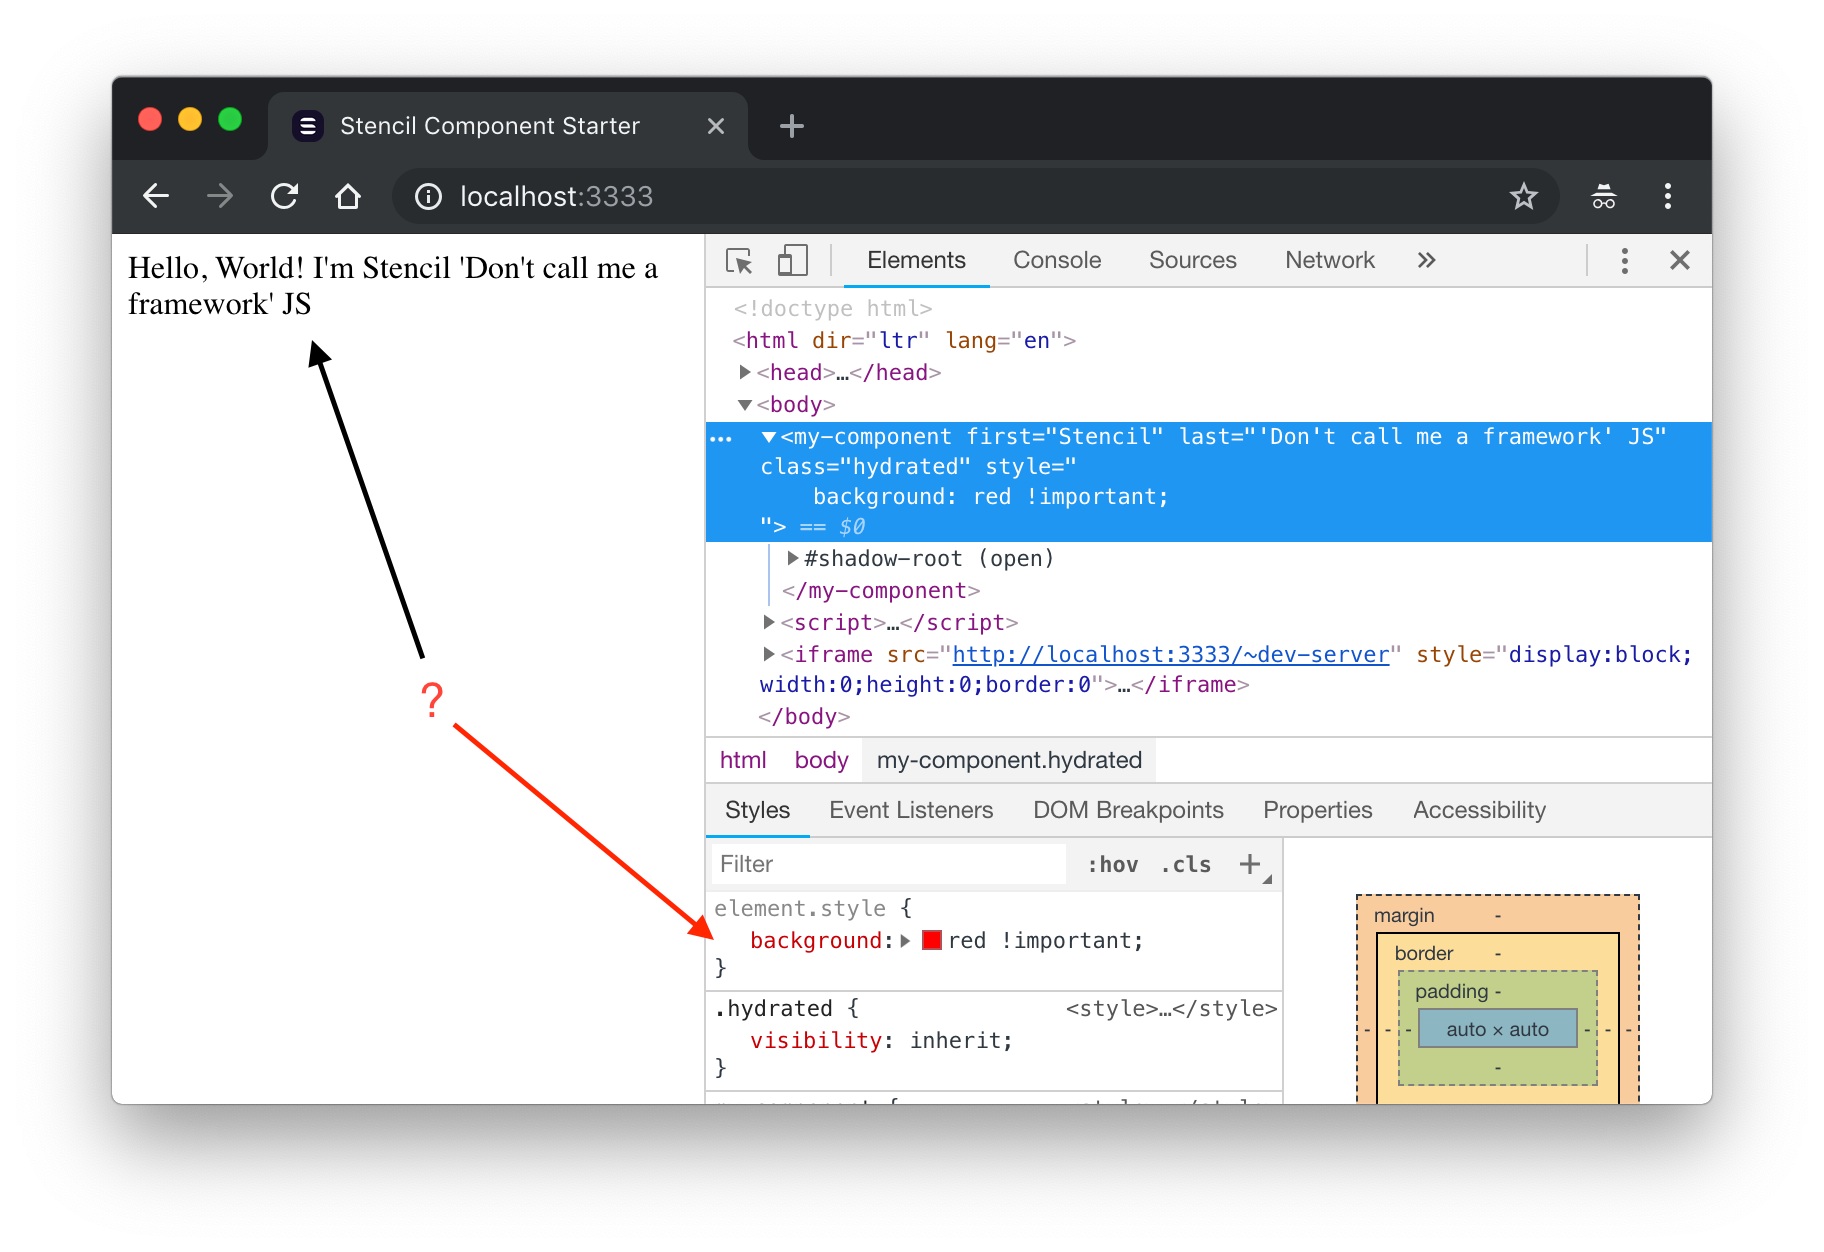Activate the element inspector picker

tap(739, 261)
